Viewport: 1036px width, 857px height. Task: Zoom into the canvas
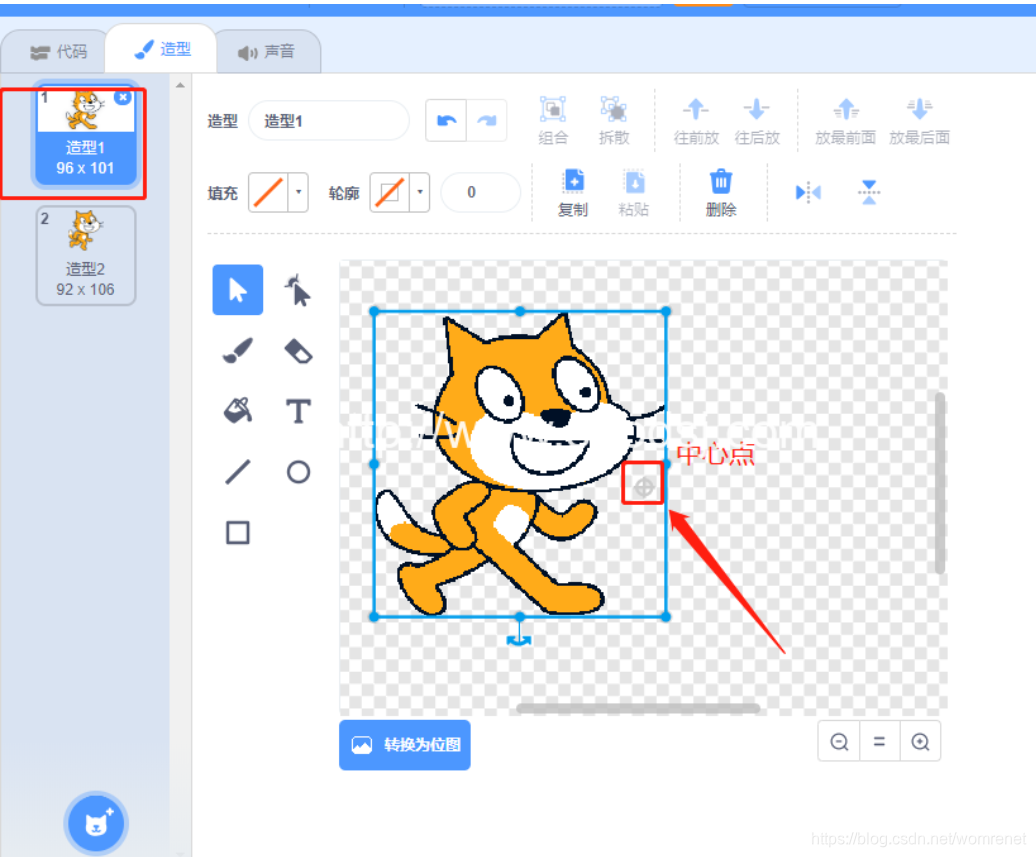point(920,741)
